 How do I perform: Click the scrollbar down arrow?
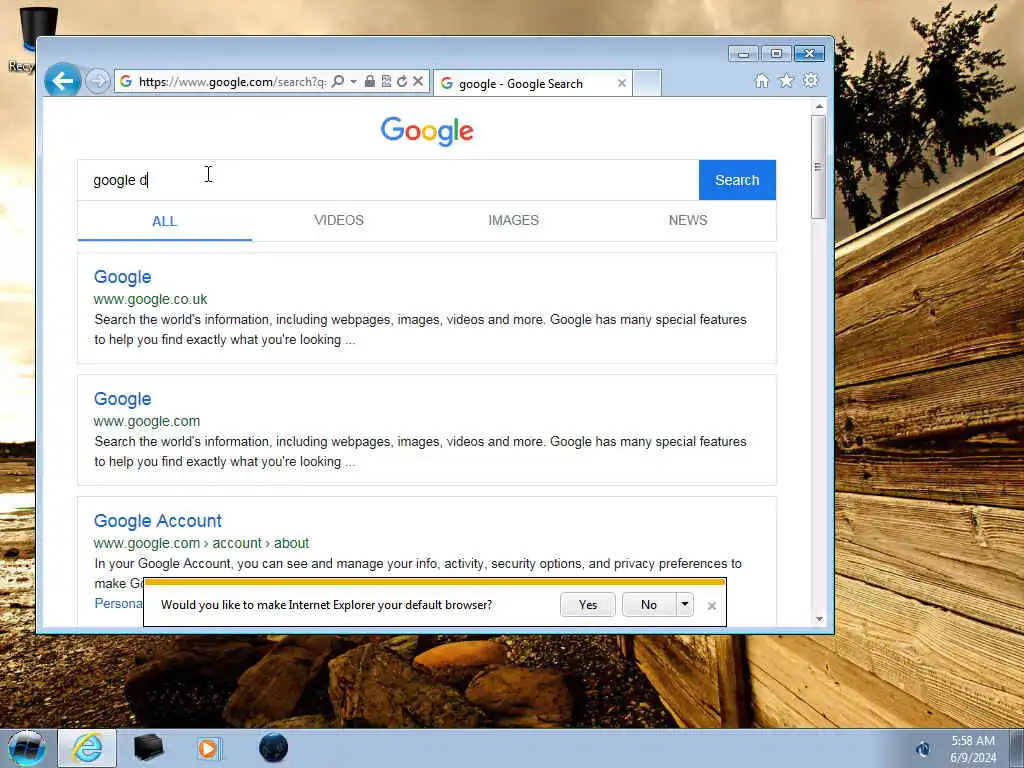(x=819, y=619)
